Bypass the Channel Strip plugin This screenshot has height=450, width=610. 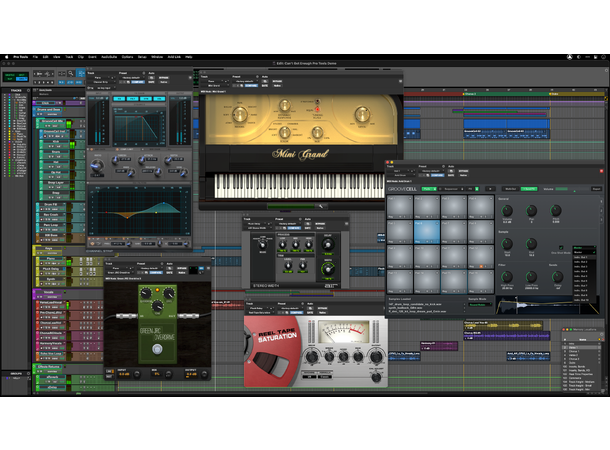pyautogui.click(x=164, y=78)
